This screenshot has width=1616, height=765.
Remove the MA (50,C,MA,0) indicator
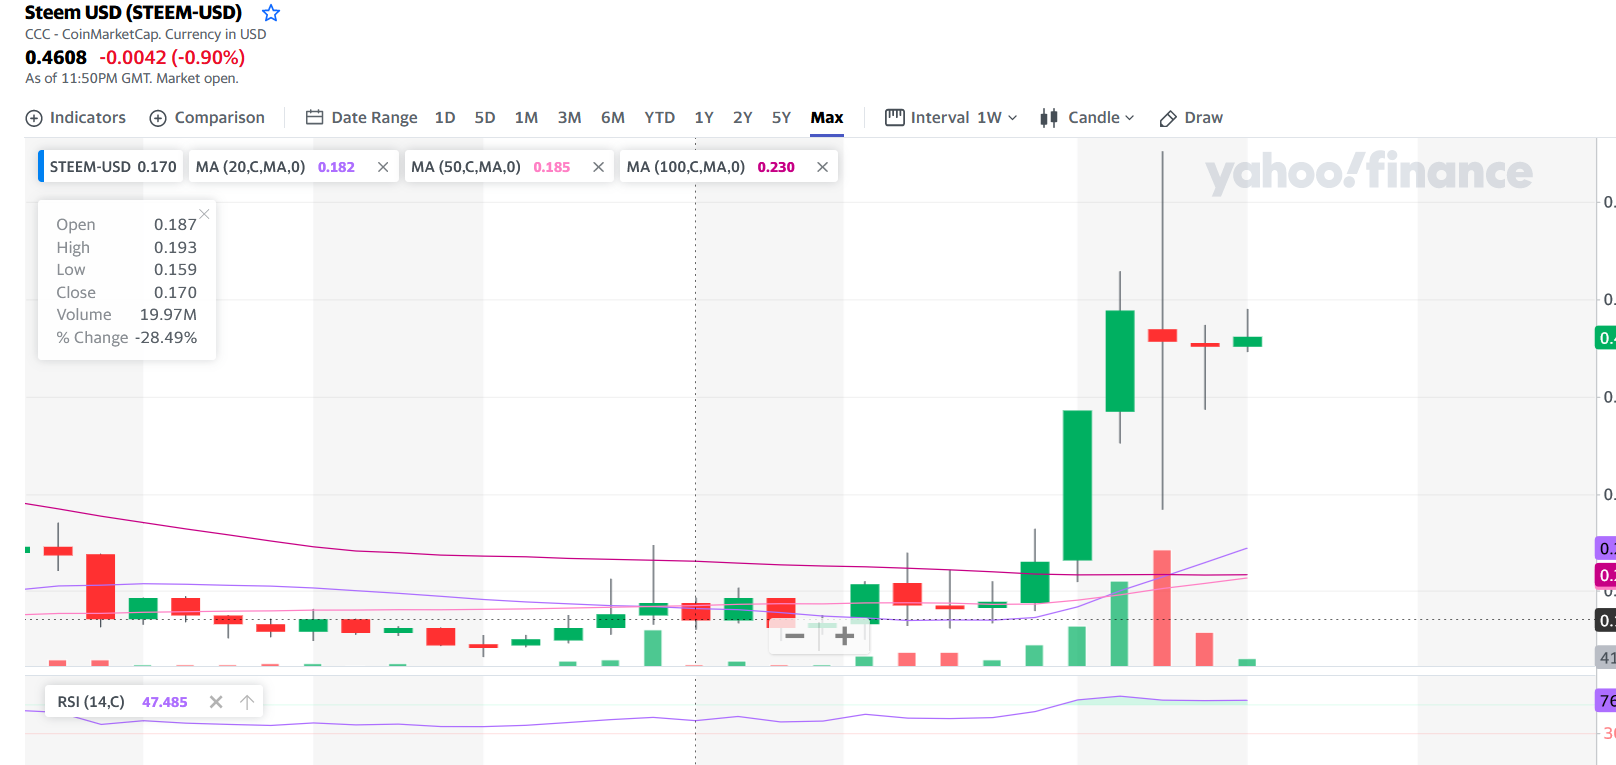click(x=599, y=167)
